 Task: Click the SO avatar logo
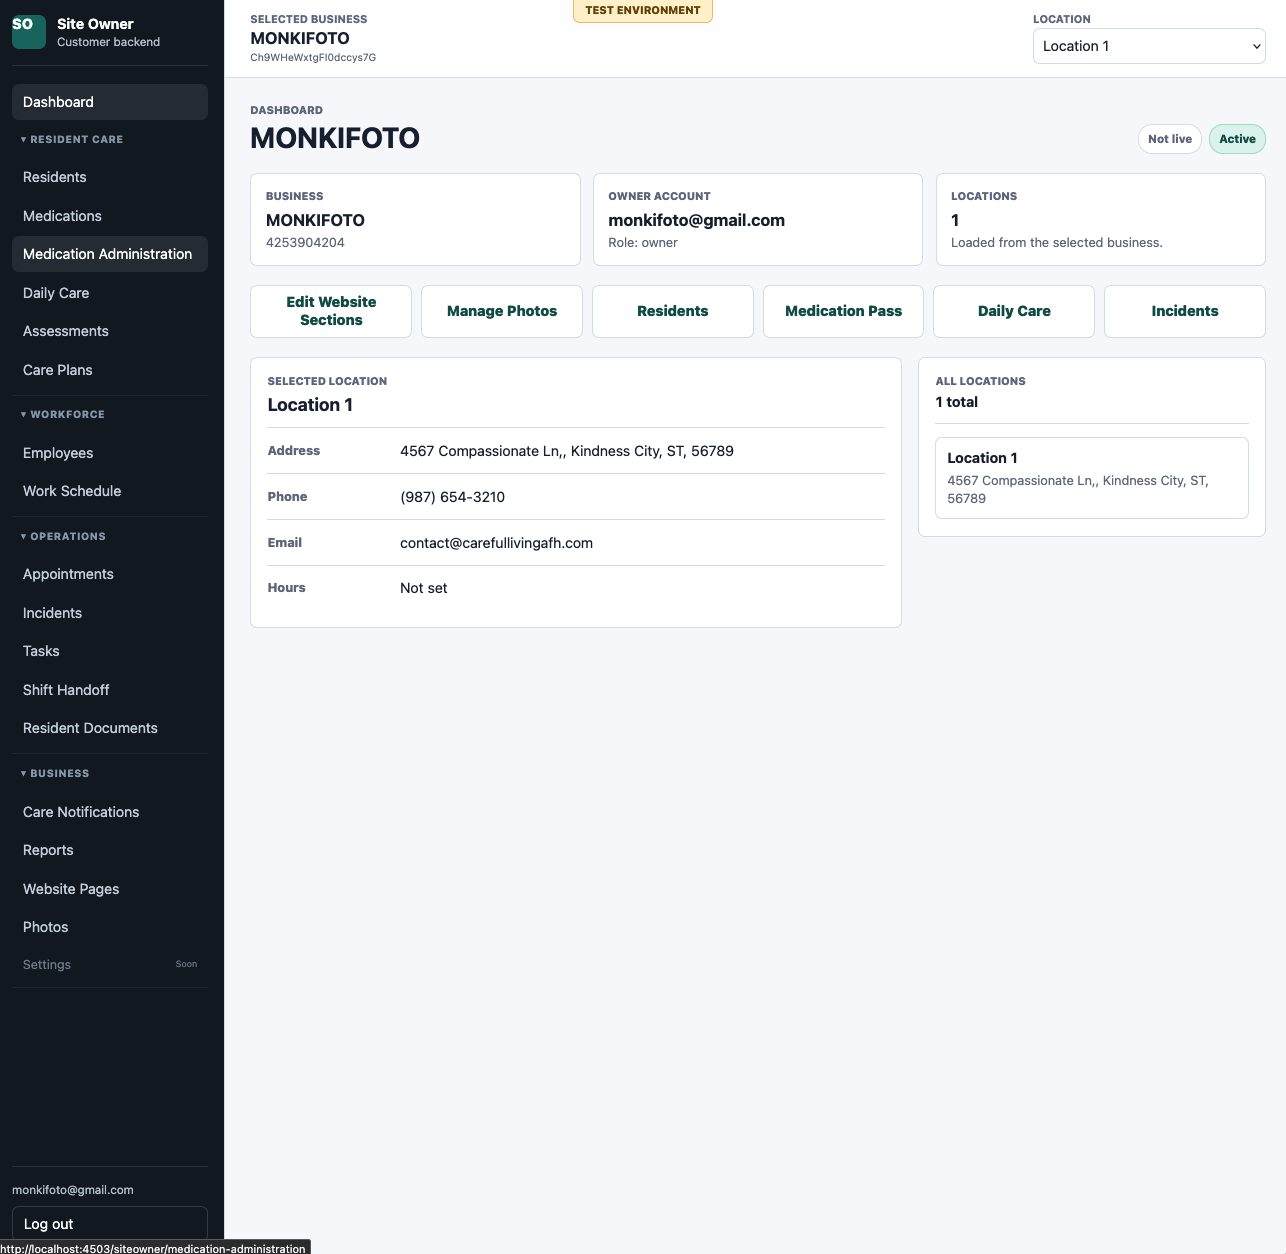click(29, 32)
